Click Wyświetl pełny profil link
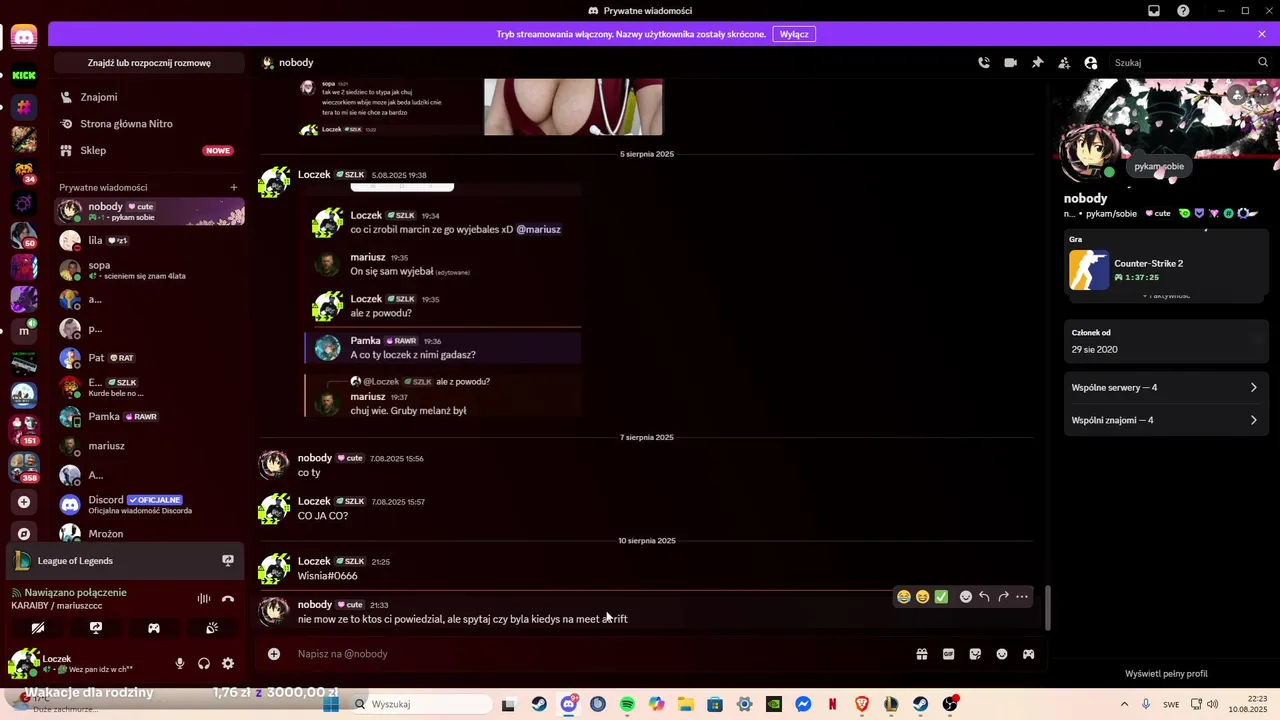 pos(1166,674)
